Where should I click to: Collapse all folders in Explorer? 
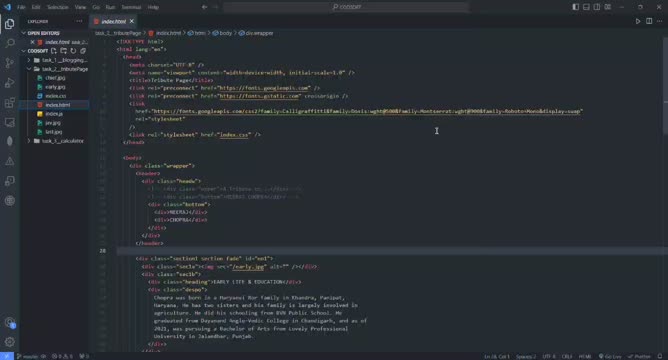click(83, 51)
